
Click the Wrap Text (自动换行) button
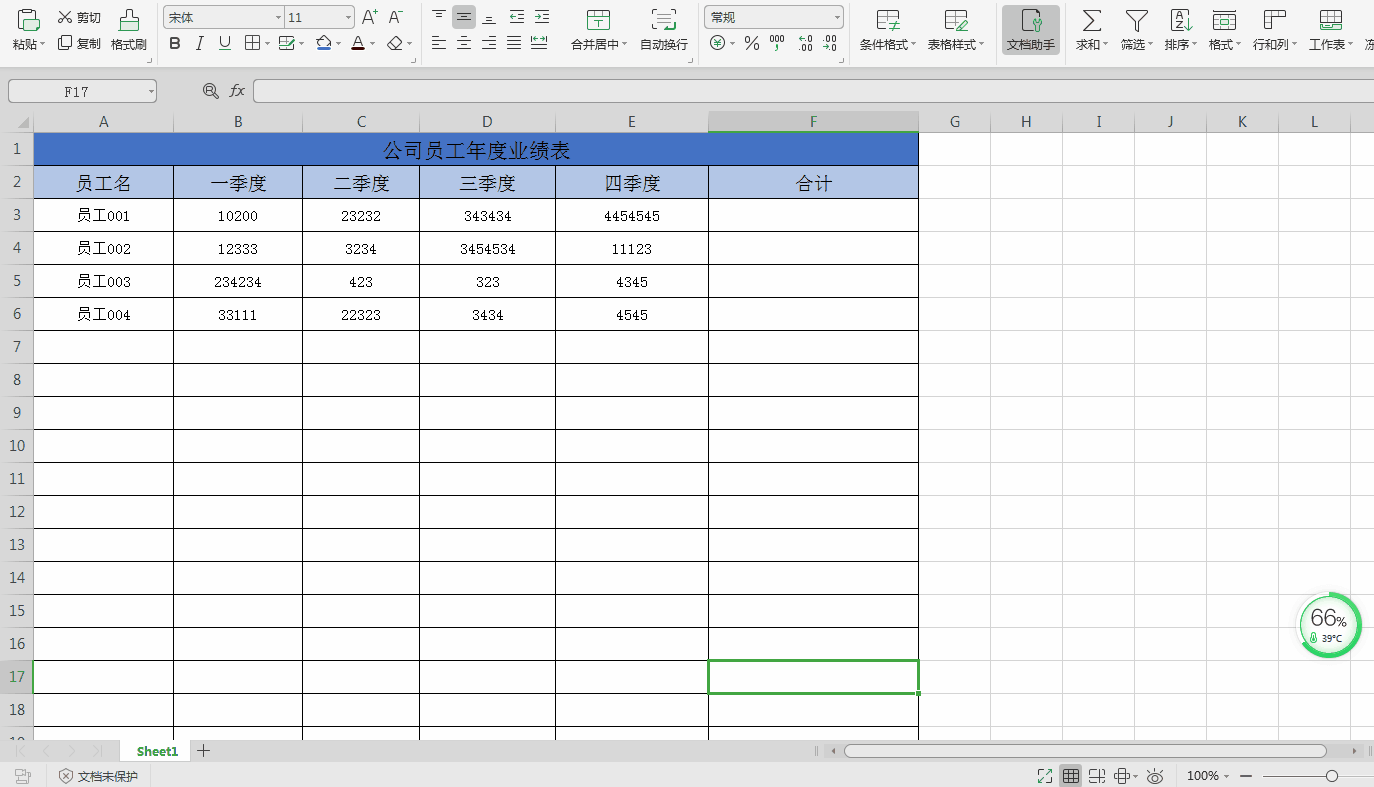pyautogui.click(x=663, y=30)
